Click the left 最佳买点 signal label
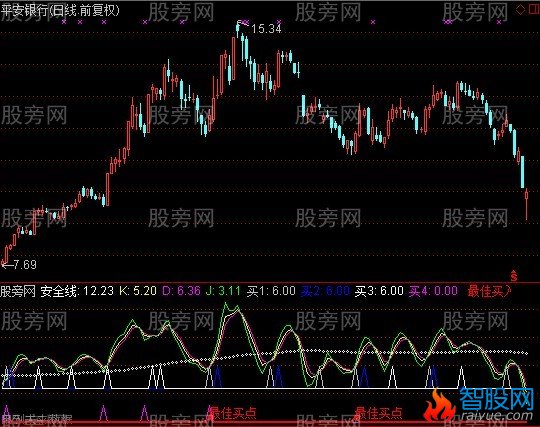 pyautogui.click(x=233, y=413)
